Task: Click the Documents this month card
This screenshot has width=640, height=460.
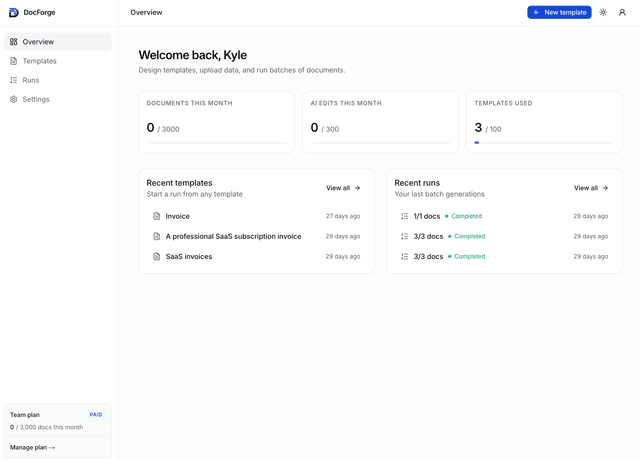Action: 216,122
